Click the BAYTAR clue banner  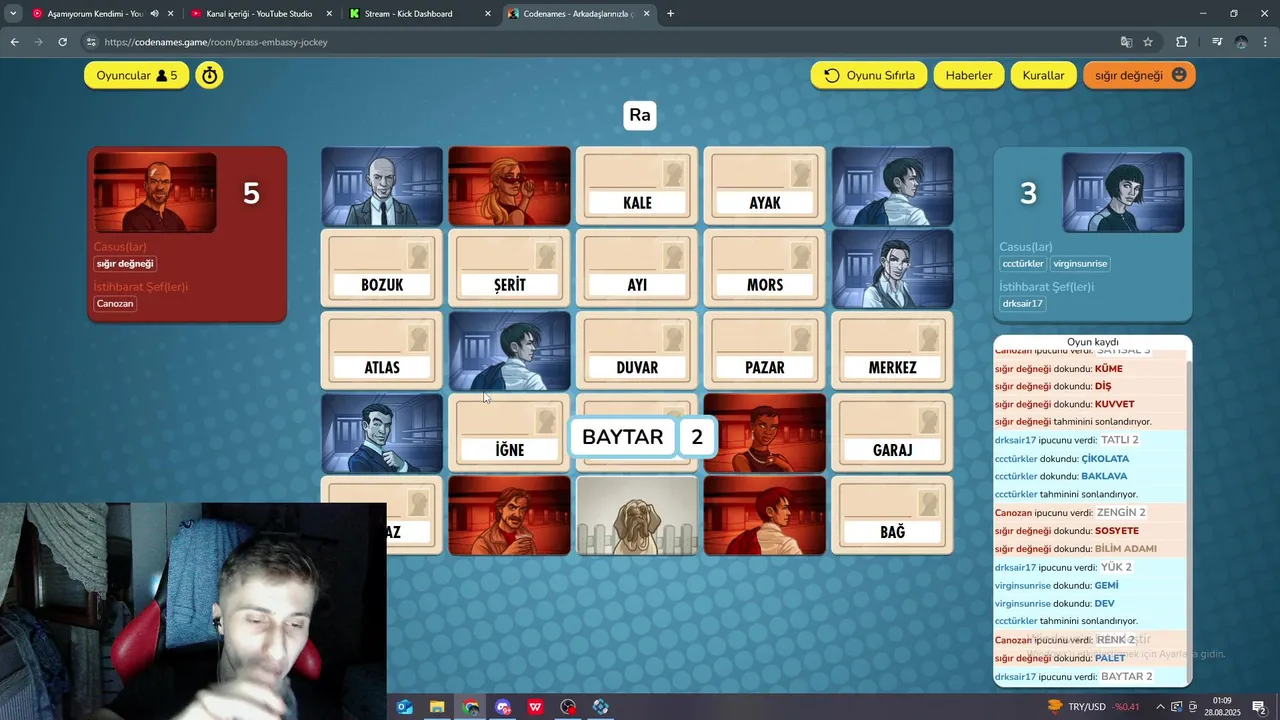point(622,437)
